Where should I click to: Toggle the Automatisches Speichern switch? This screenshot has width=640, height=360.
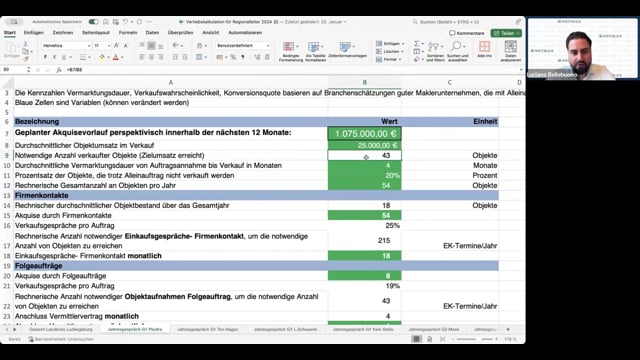[93, 22]
